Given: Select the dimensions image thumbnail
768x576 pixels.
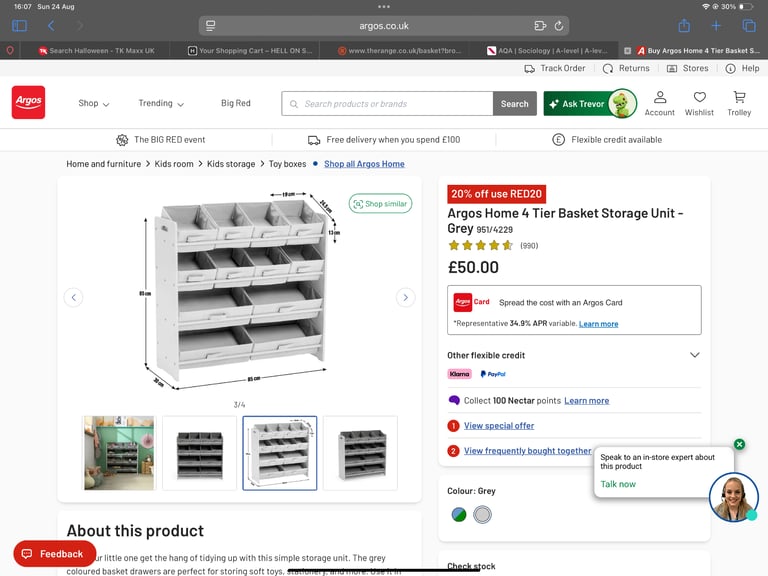Looking at the screenshot, I should (x=280, y=453).
